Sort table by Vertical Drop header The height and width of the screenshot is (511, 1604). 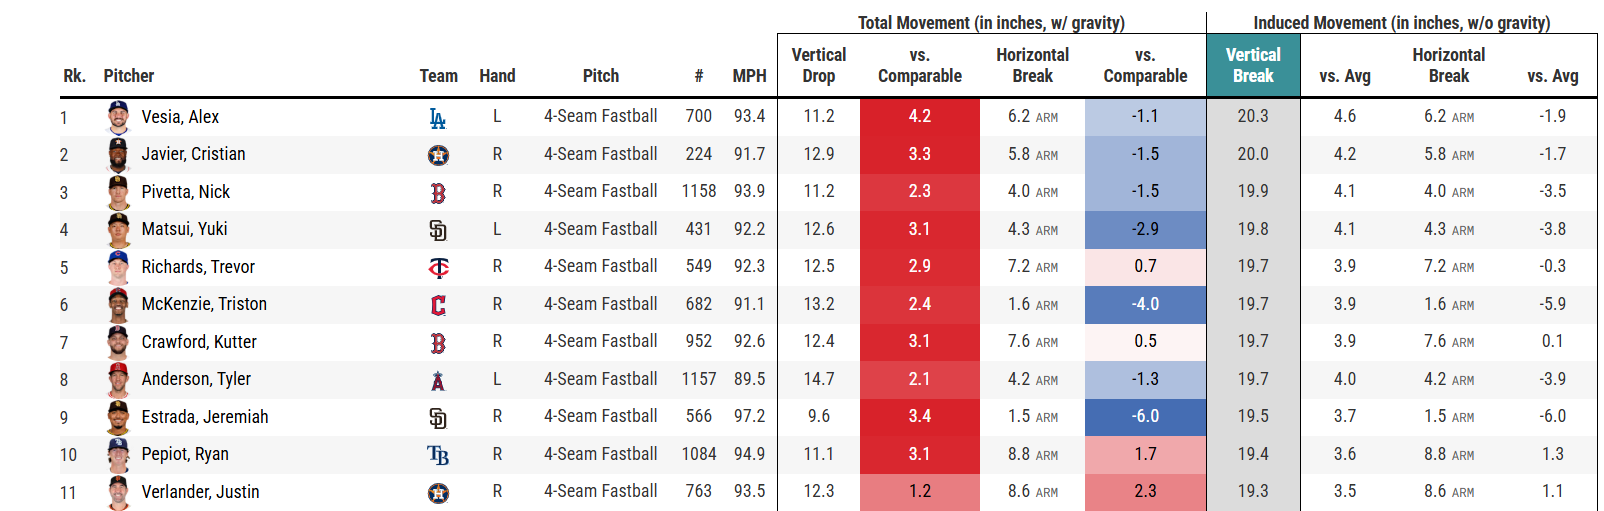[818, 65]
